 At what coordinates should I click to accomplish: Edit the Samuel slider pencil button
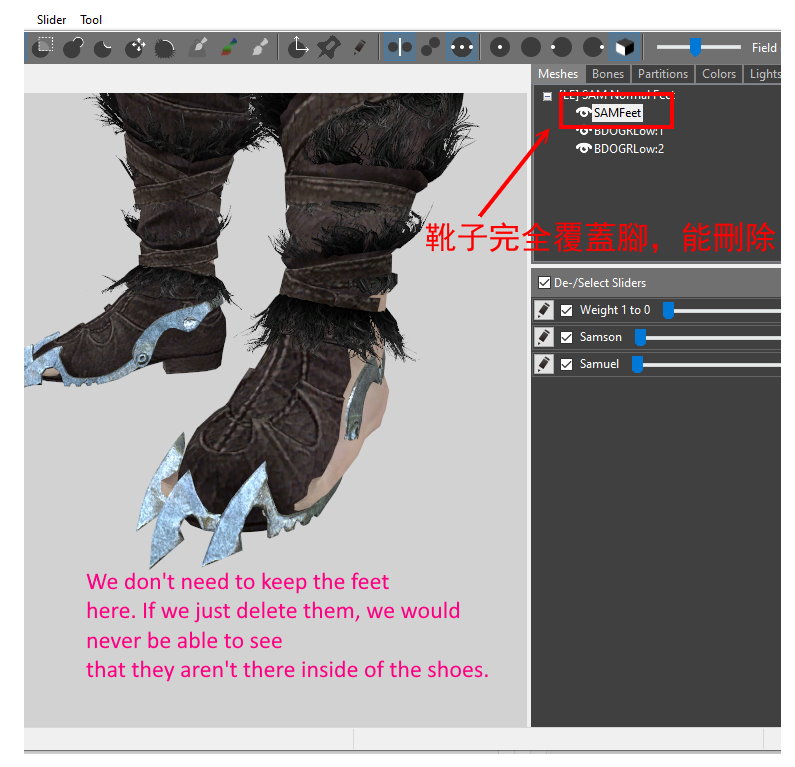tap(544, 364)
